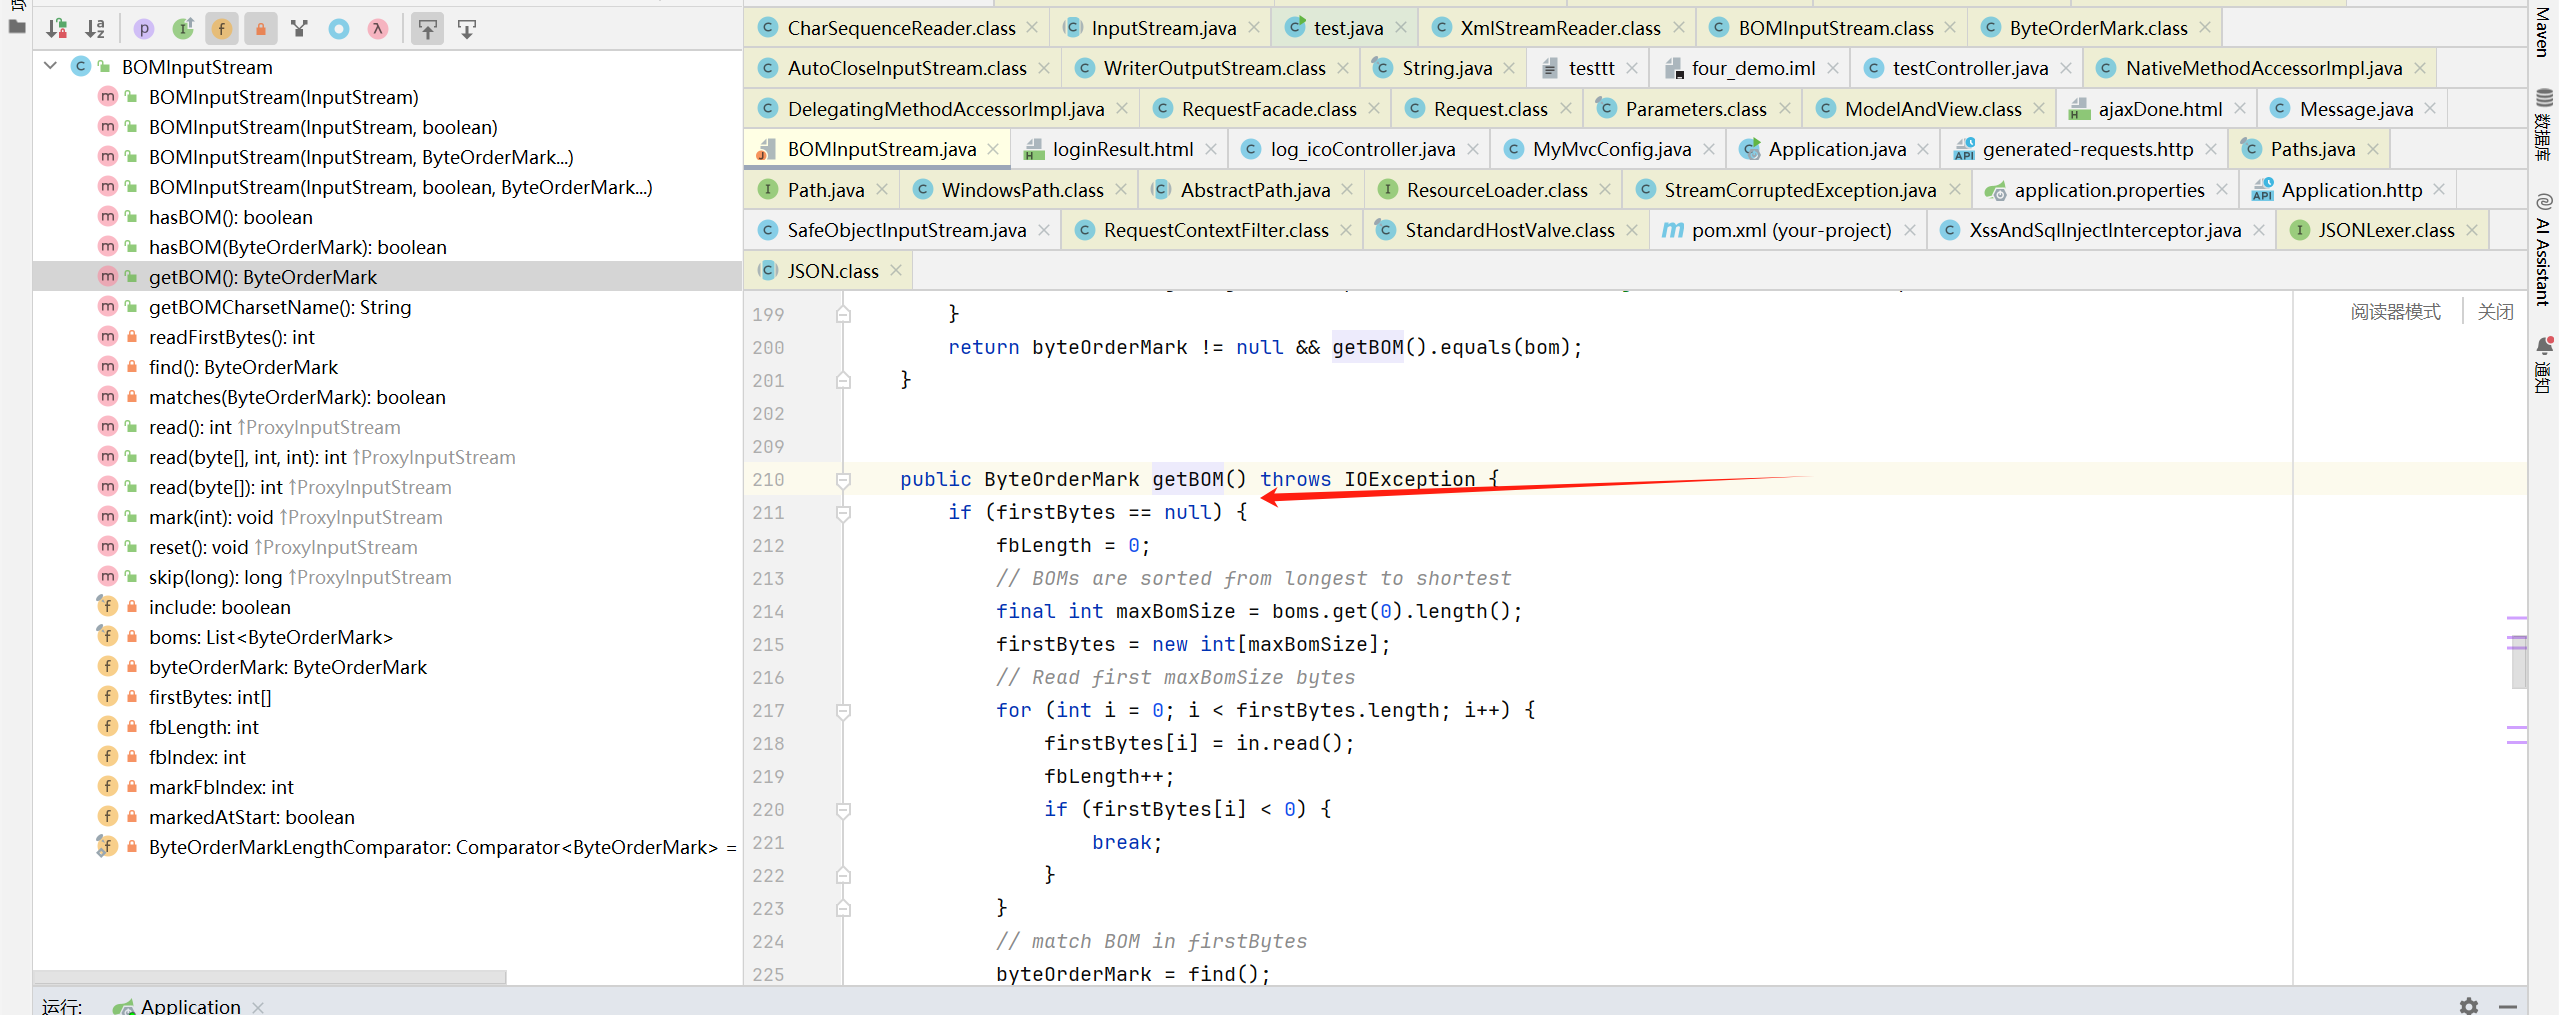Click fold end marker at line 199
2559x1015 pixels.
(843, 315)
